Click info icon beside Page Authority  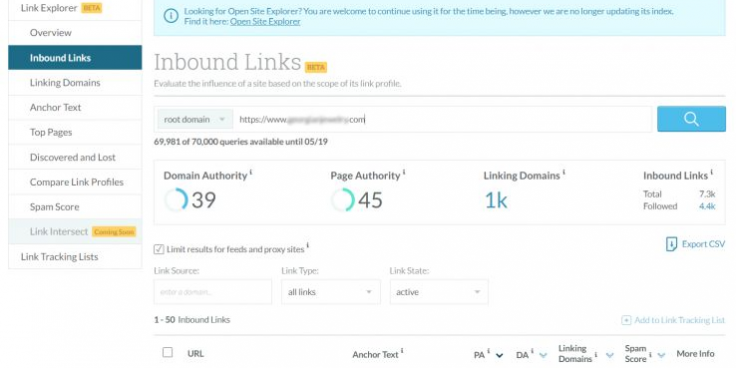(404, 172)
